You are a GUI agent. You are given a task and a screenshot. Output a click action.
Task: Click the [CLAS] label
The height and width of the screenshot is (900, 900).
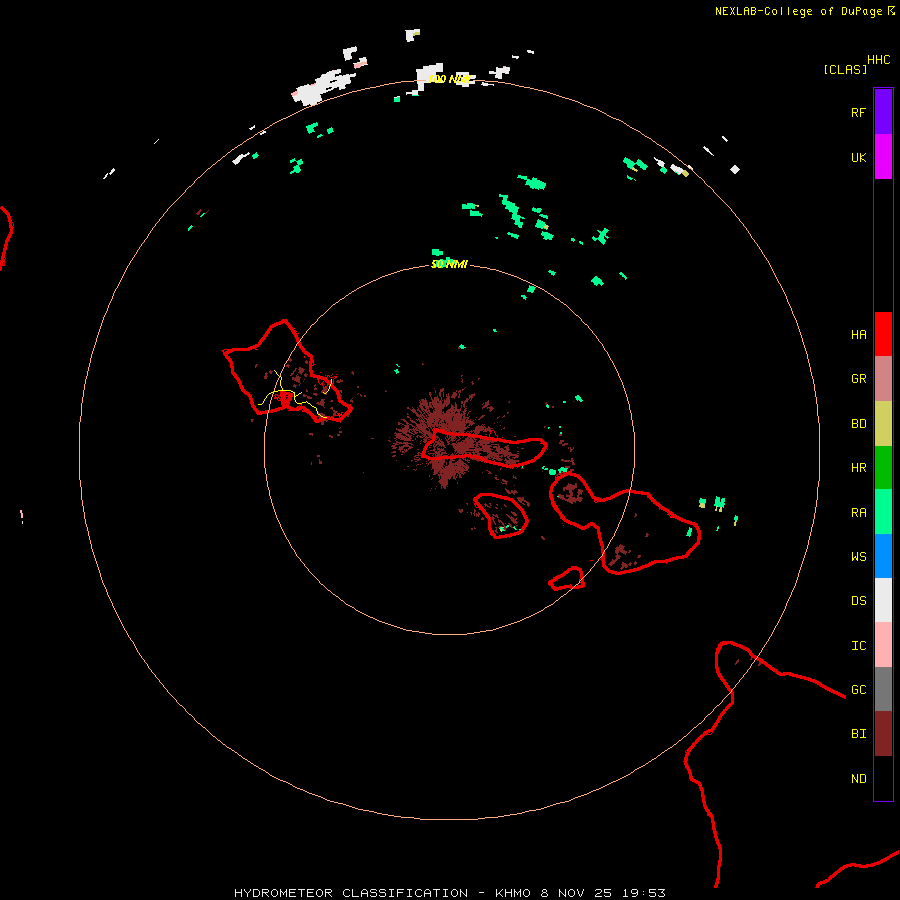click(845, 69)
